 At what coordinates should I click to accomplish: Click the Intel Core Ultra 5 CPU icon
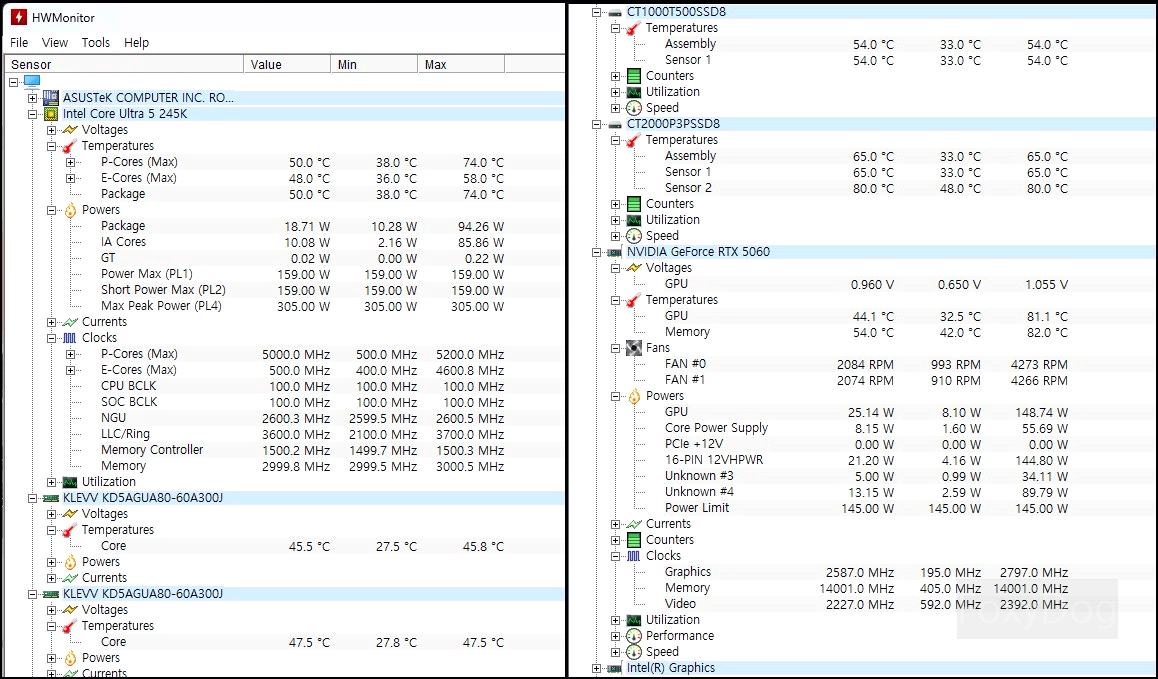click(x=51, y=114)
